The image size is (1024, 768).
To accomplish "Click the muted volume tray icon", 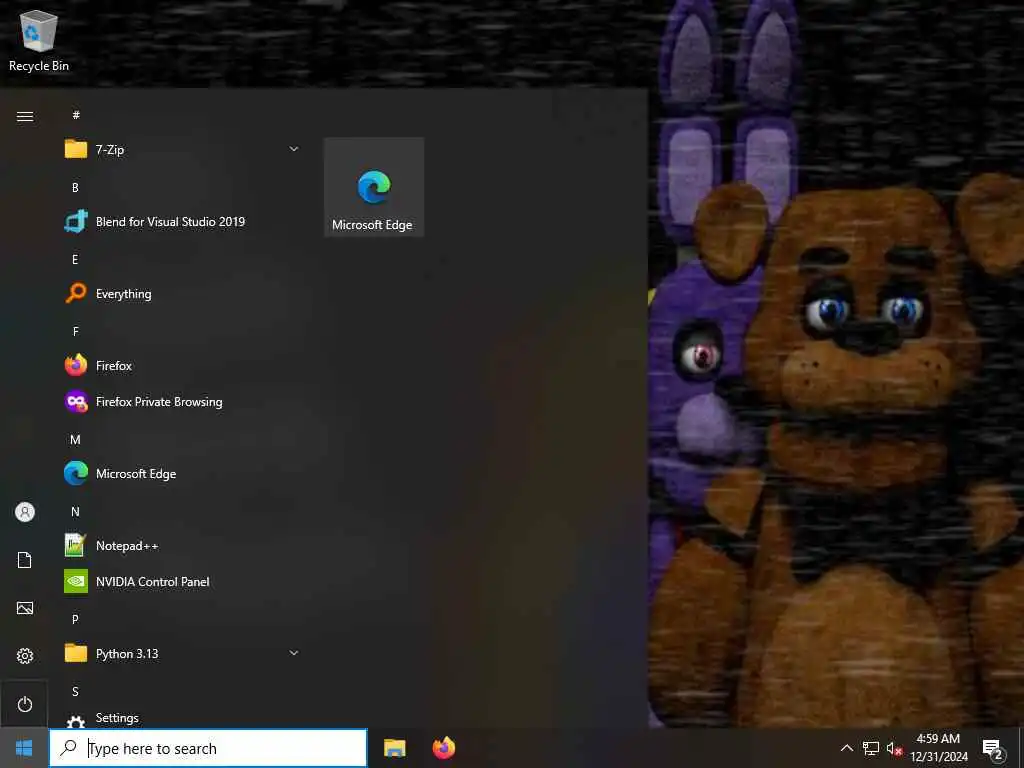I will click(894, 748).
